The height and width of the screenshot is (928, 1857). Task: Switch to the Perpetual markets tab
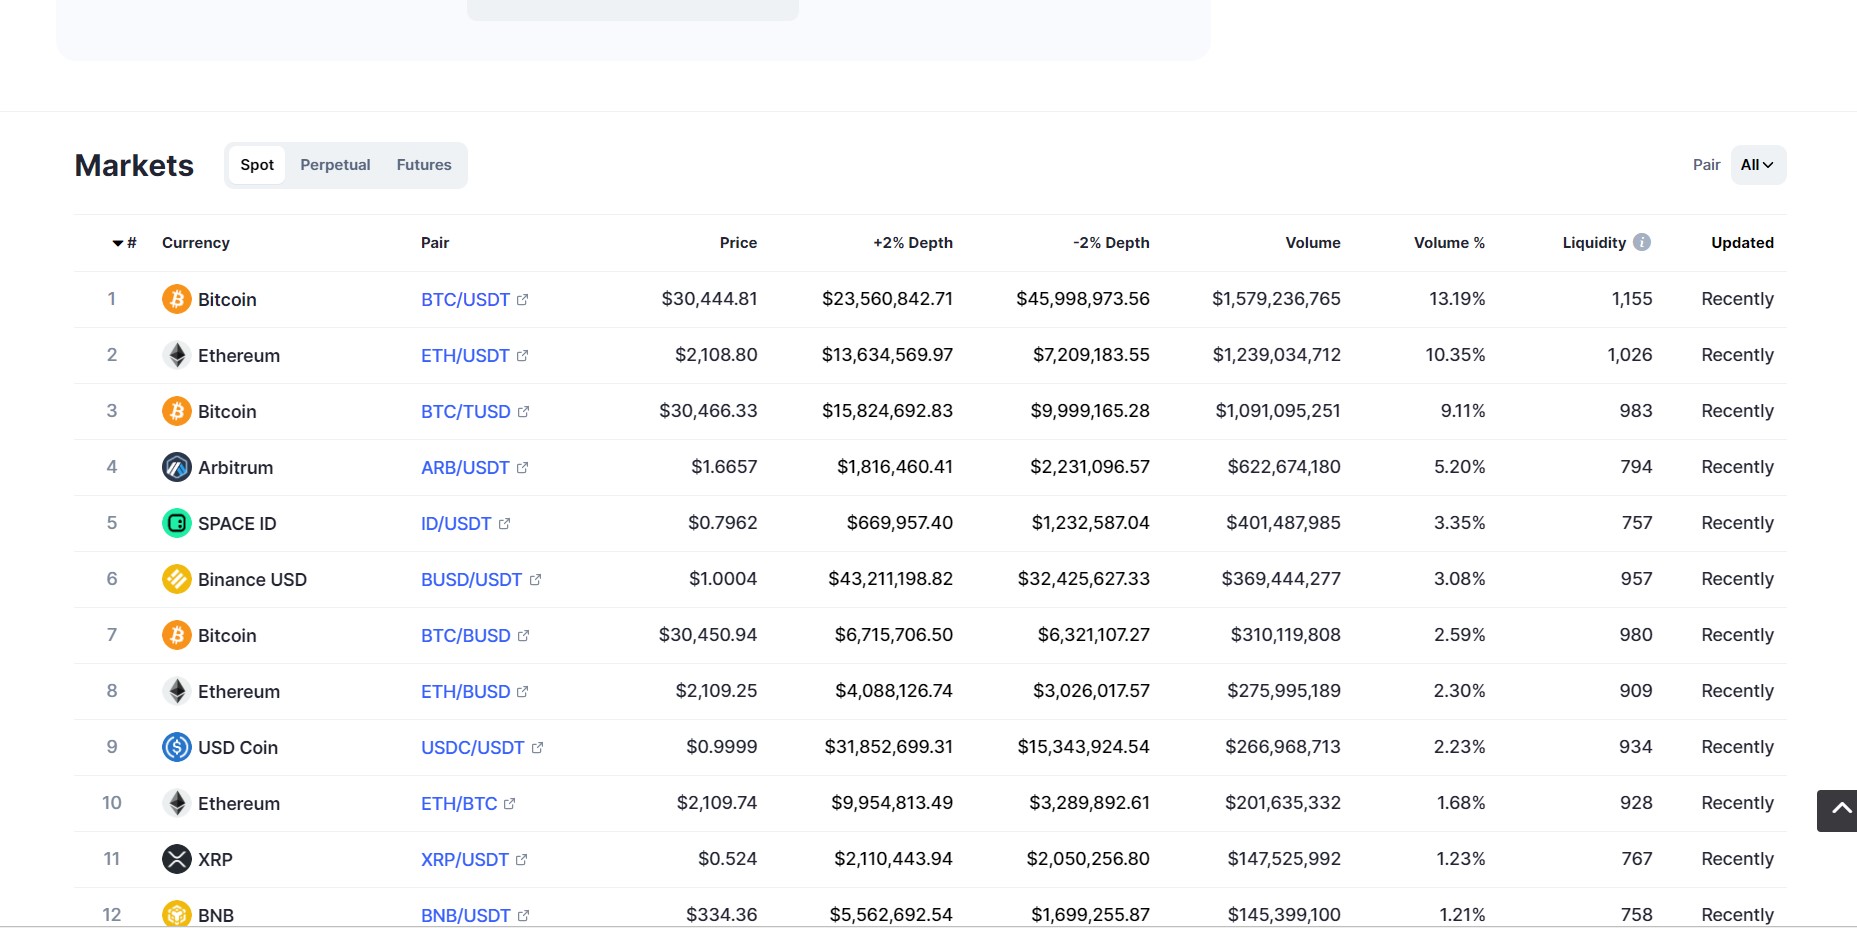[335, 165]
